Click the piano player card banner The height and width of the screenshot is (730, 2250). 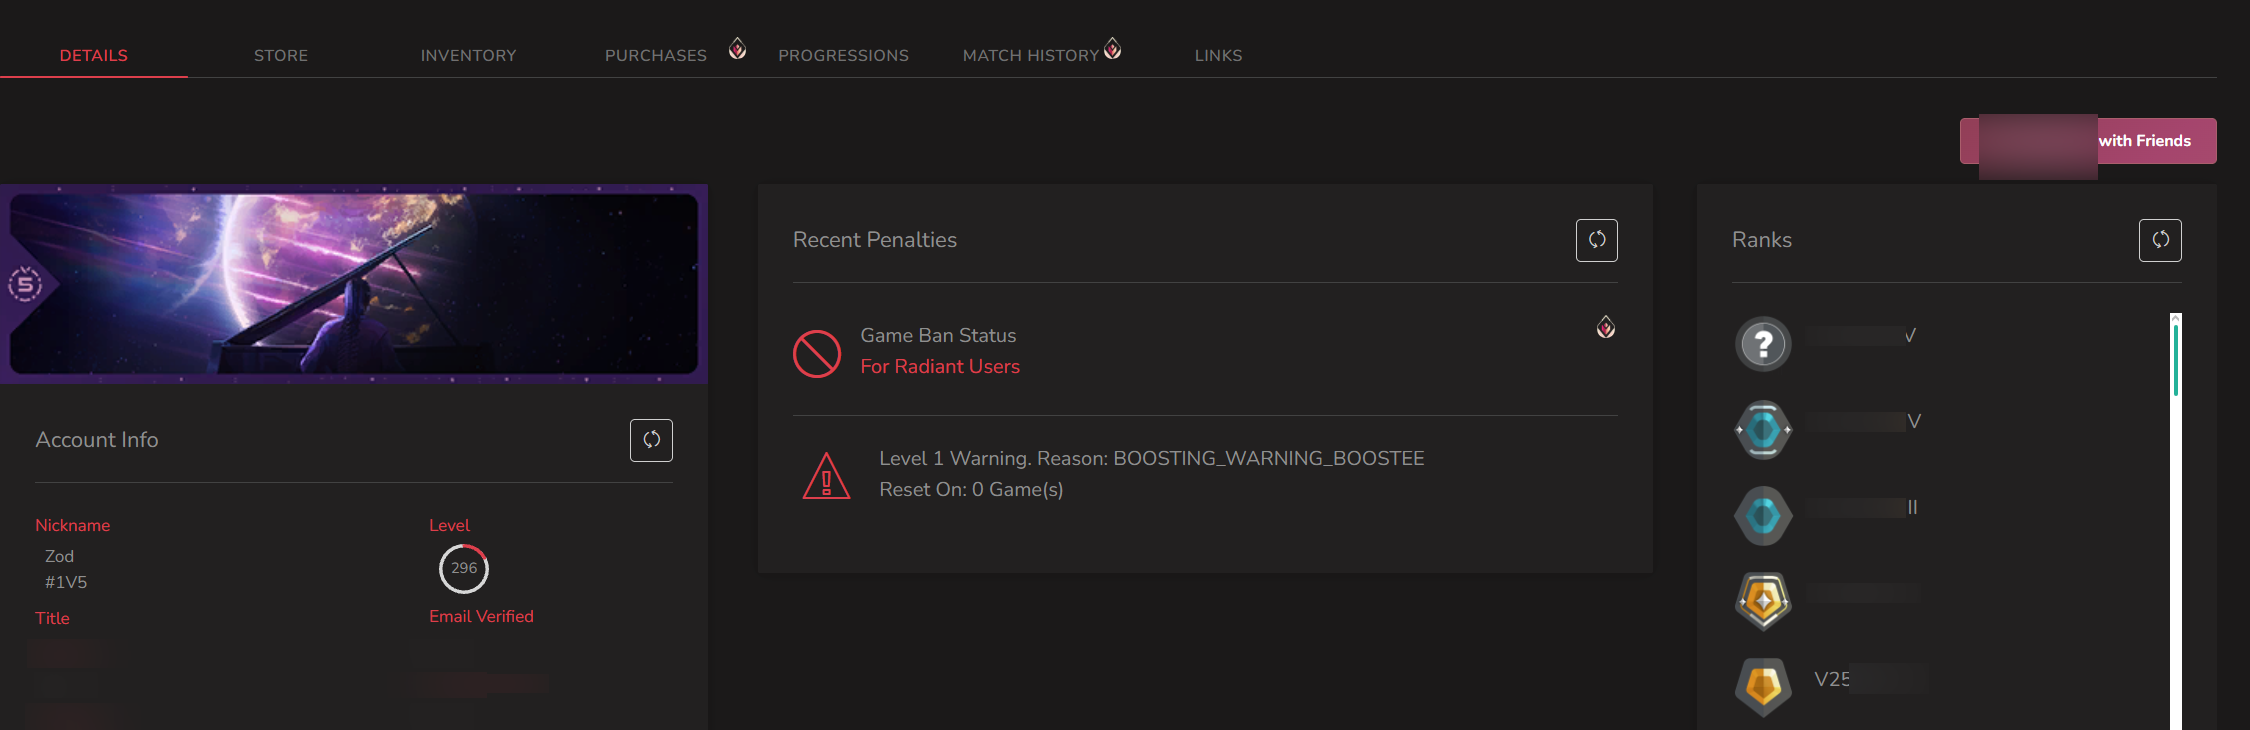(x=354, y=284)
